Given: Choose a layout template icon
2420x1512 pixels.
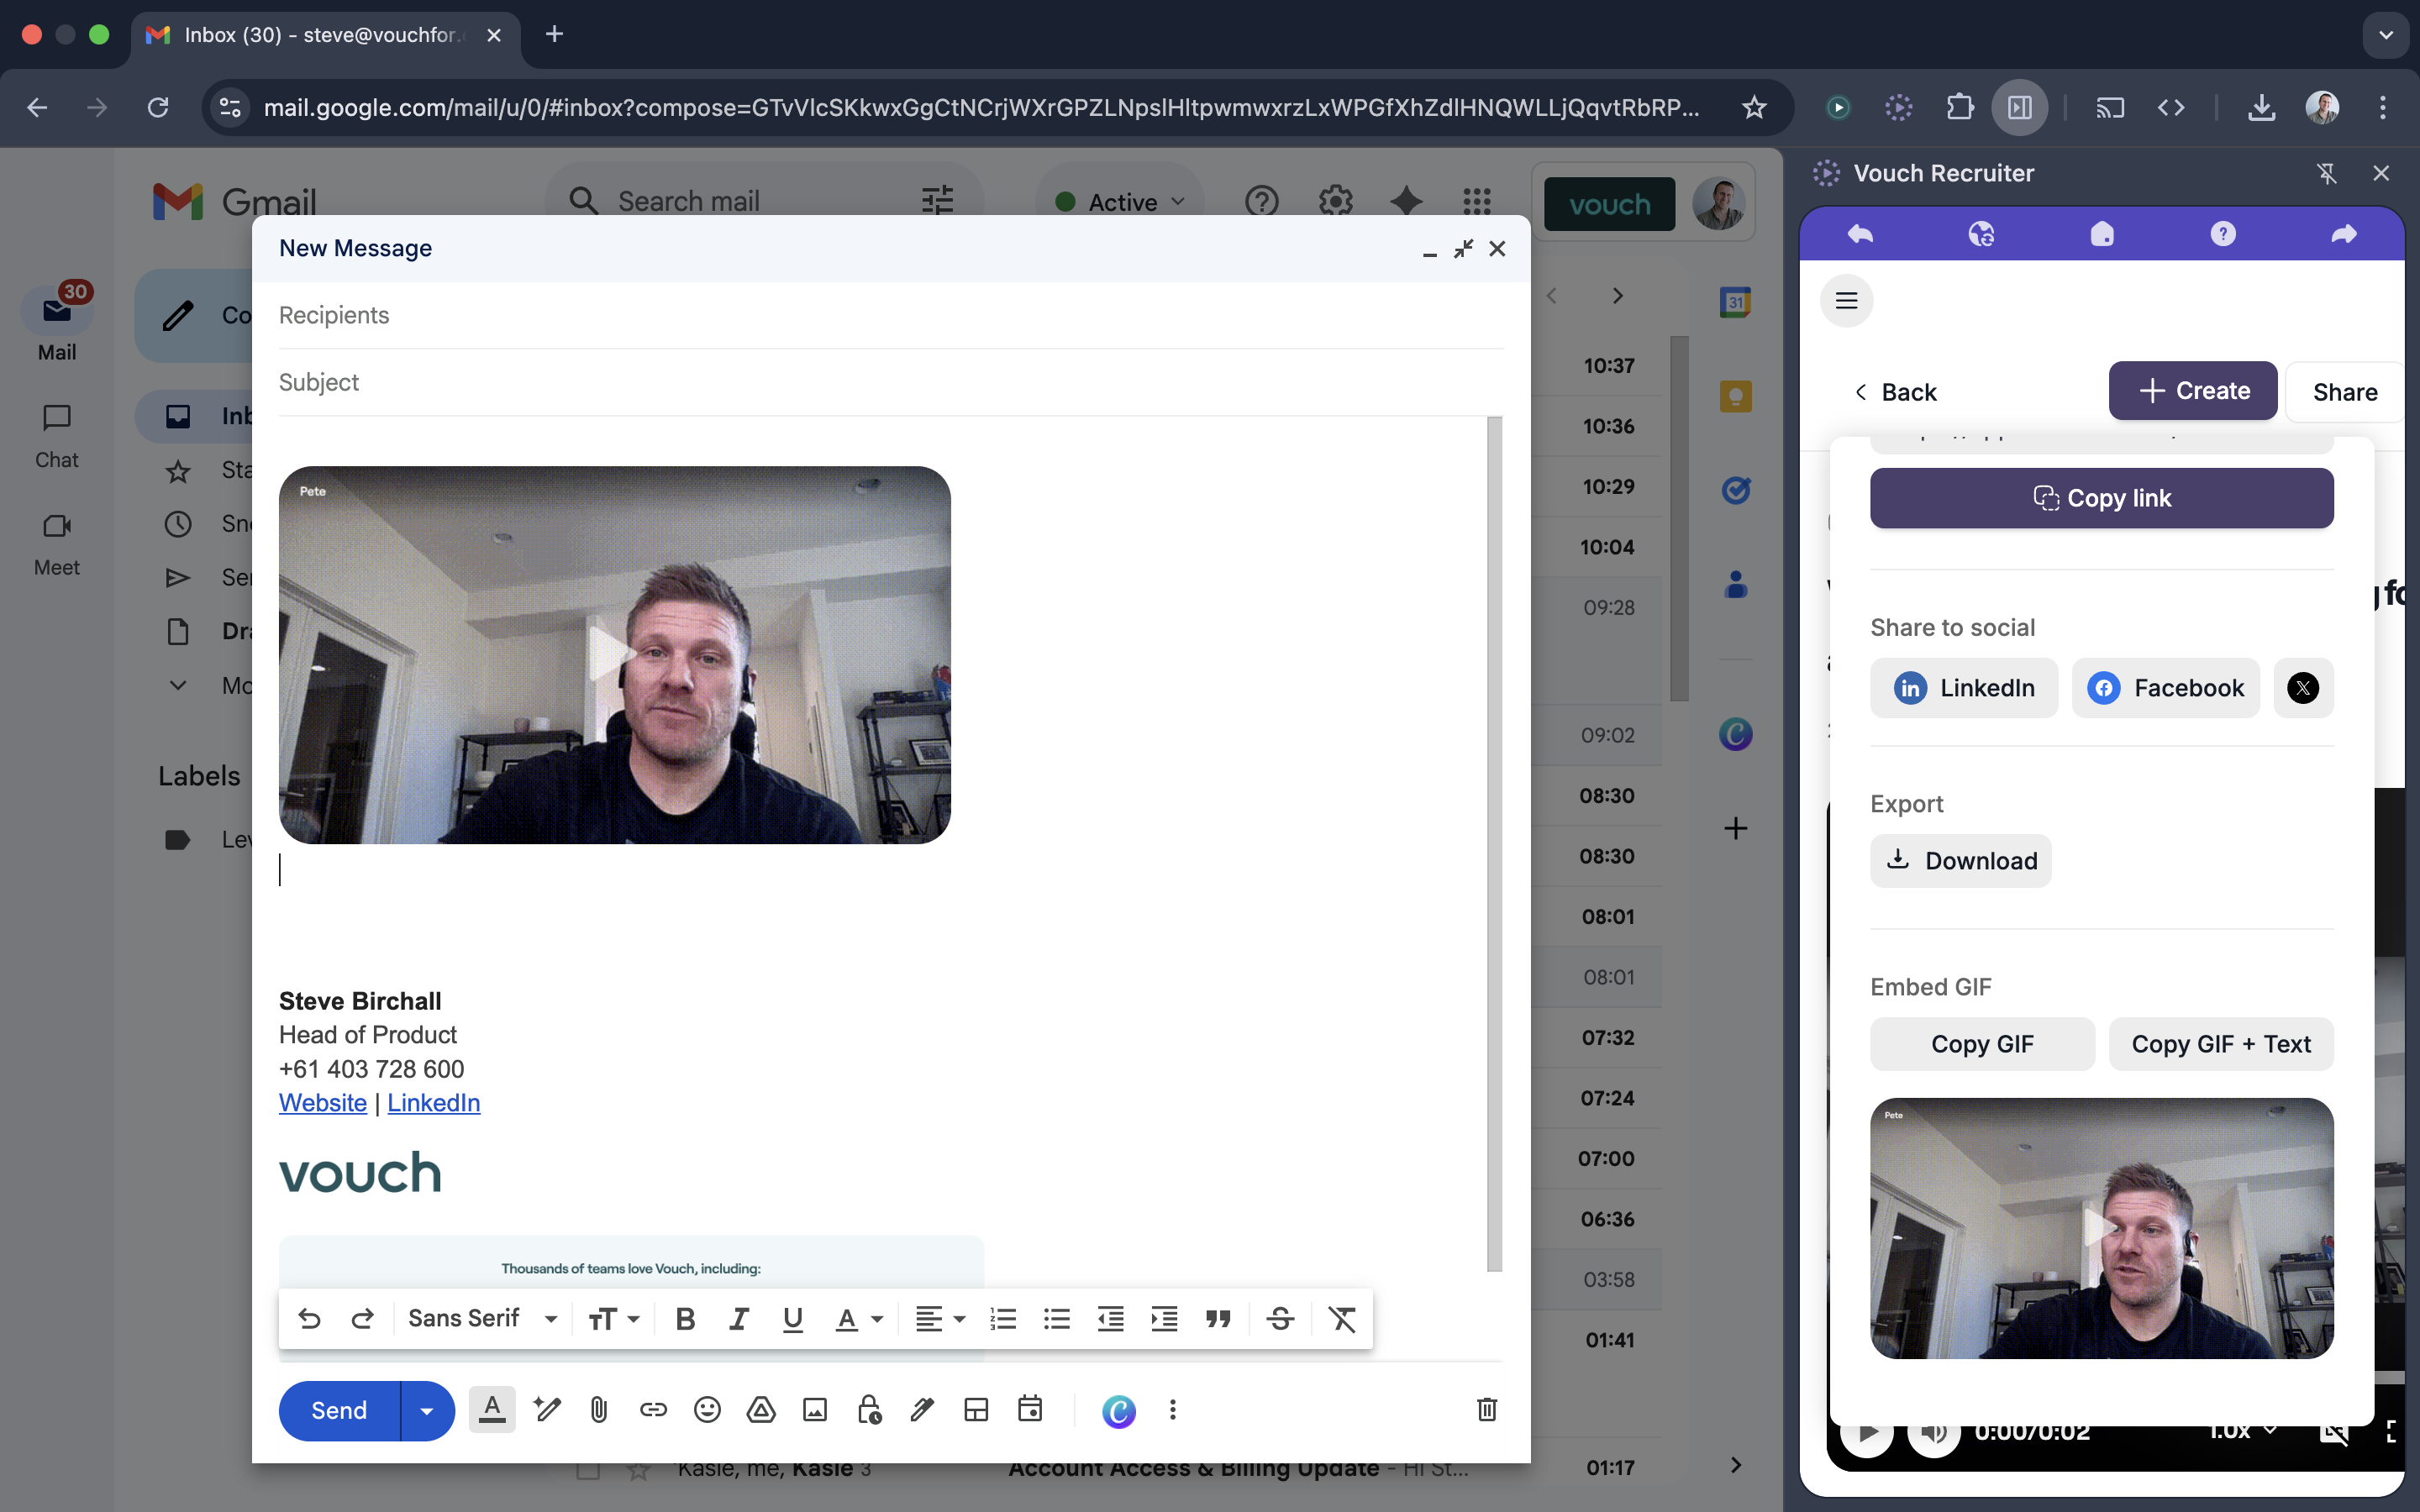Looking at the screenshot, I should pyautogui.click(x=976, y=1410).
